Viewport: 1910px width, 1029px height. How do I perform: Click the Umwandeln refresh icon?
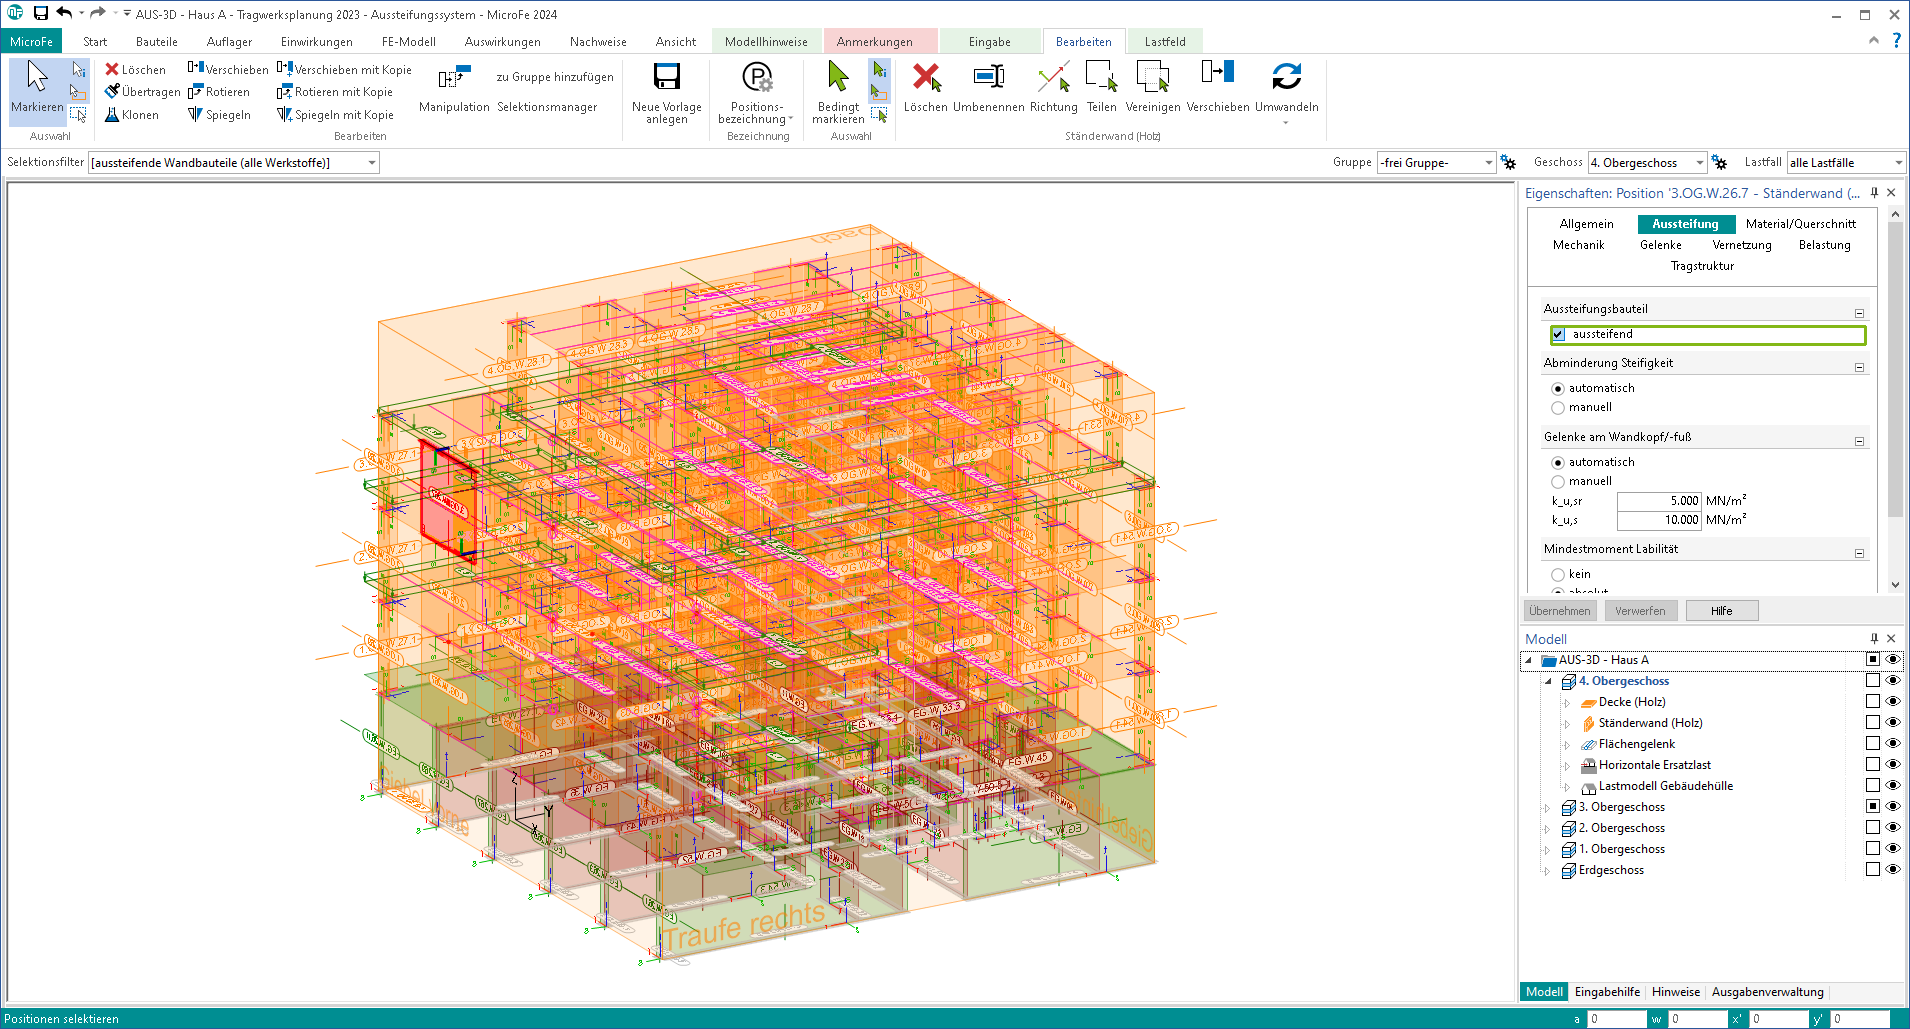[x=1286, y=77]
